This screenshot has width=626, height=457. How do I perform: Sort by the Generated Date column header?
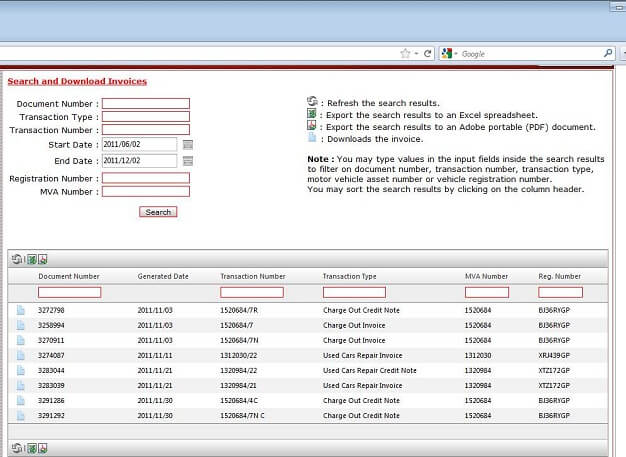click(x=163, y=276)
